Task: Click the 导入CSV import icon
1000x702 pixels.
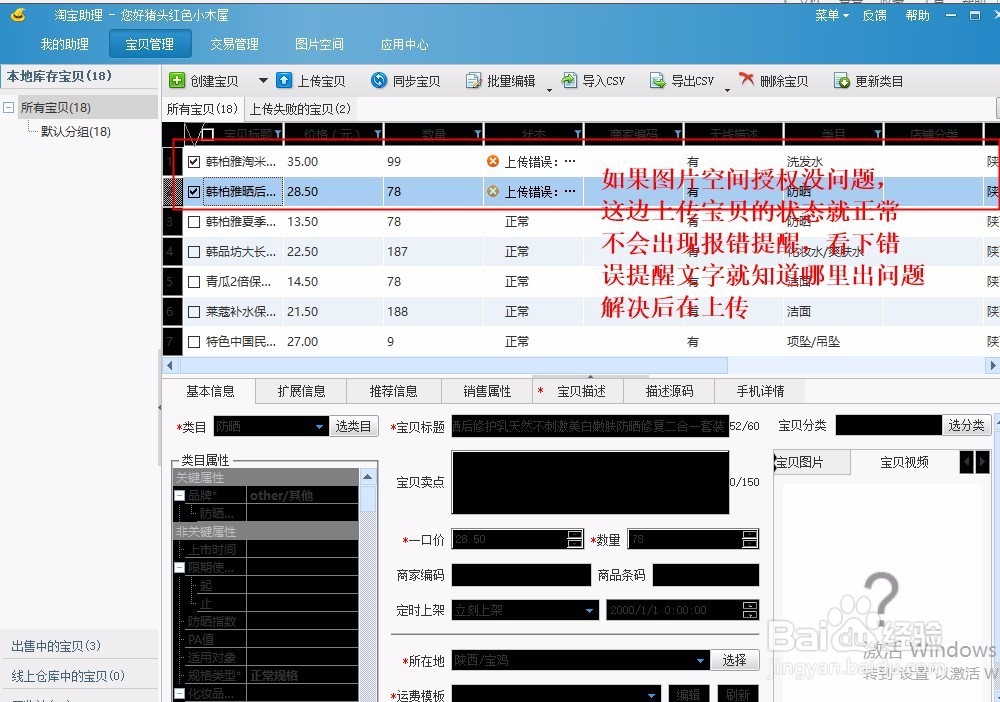Action: pos(568,80)
